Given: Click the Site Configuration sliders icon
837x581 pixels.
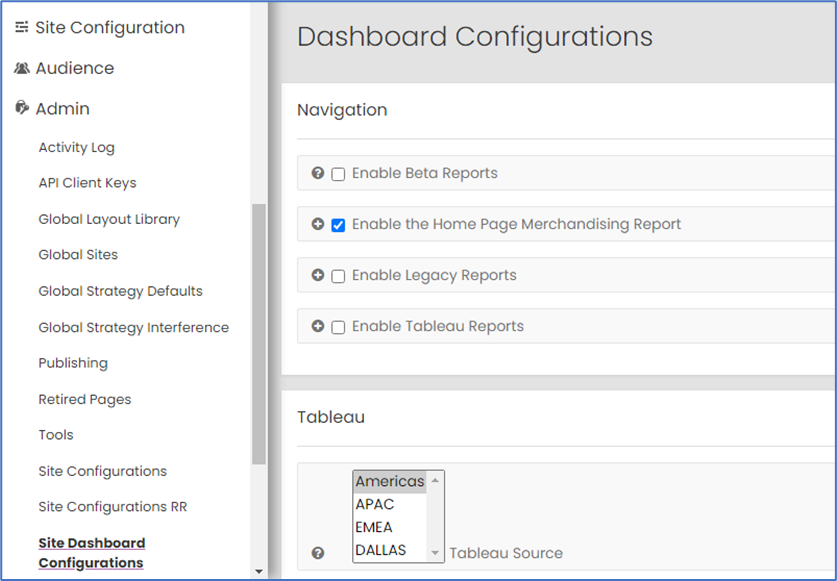Looking at the screenshot, I should pos(21,28).
